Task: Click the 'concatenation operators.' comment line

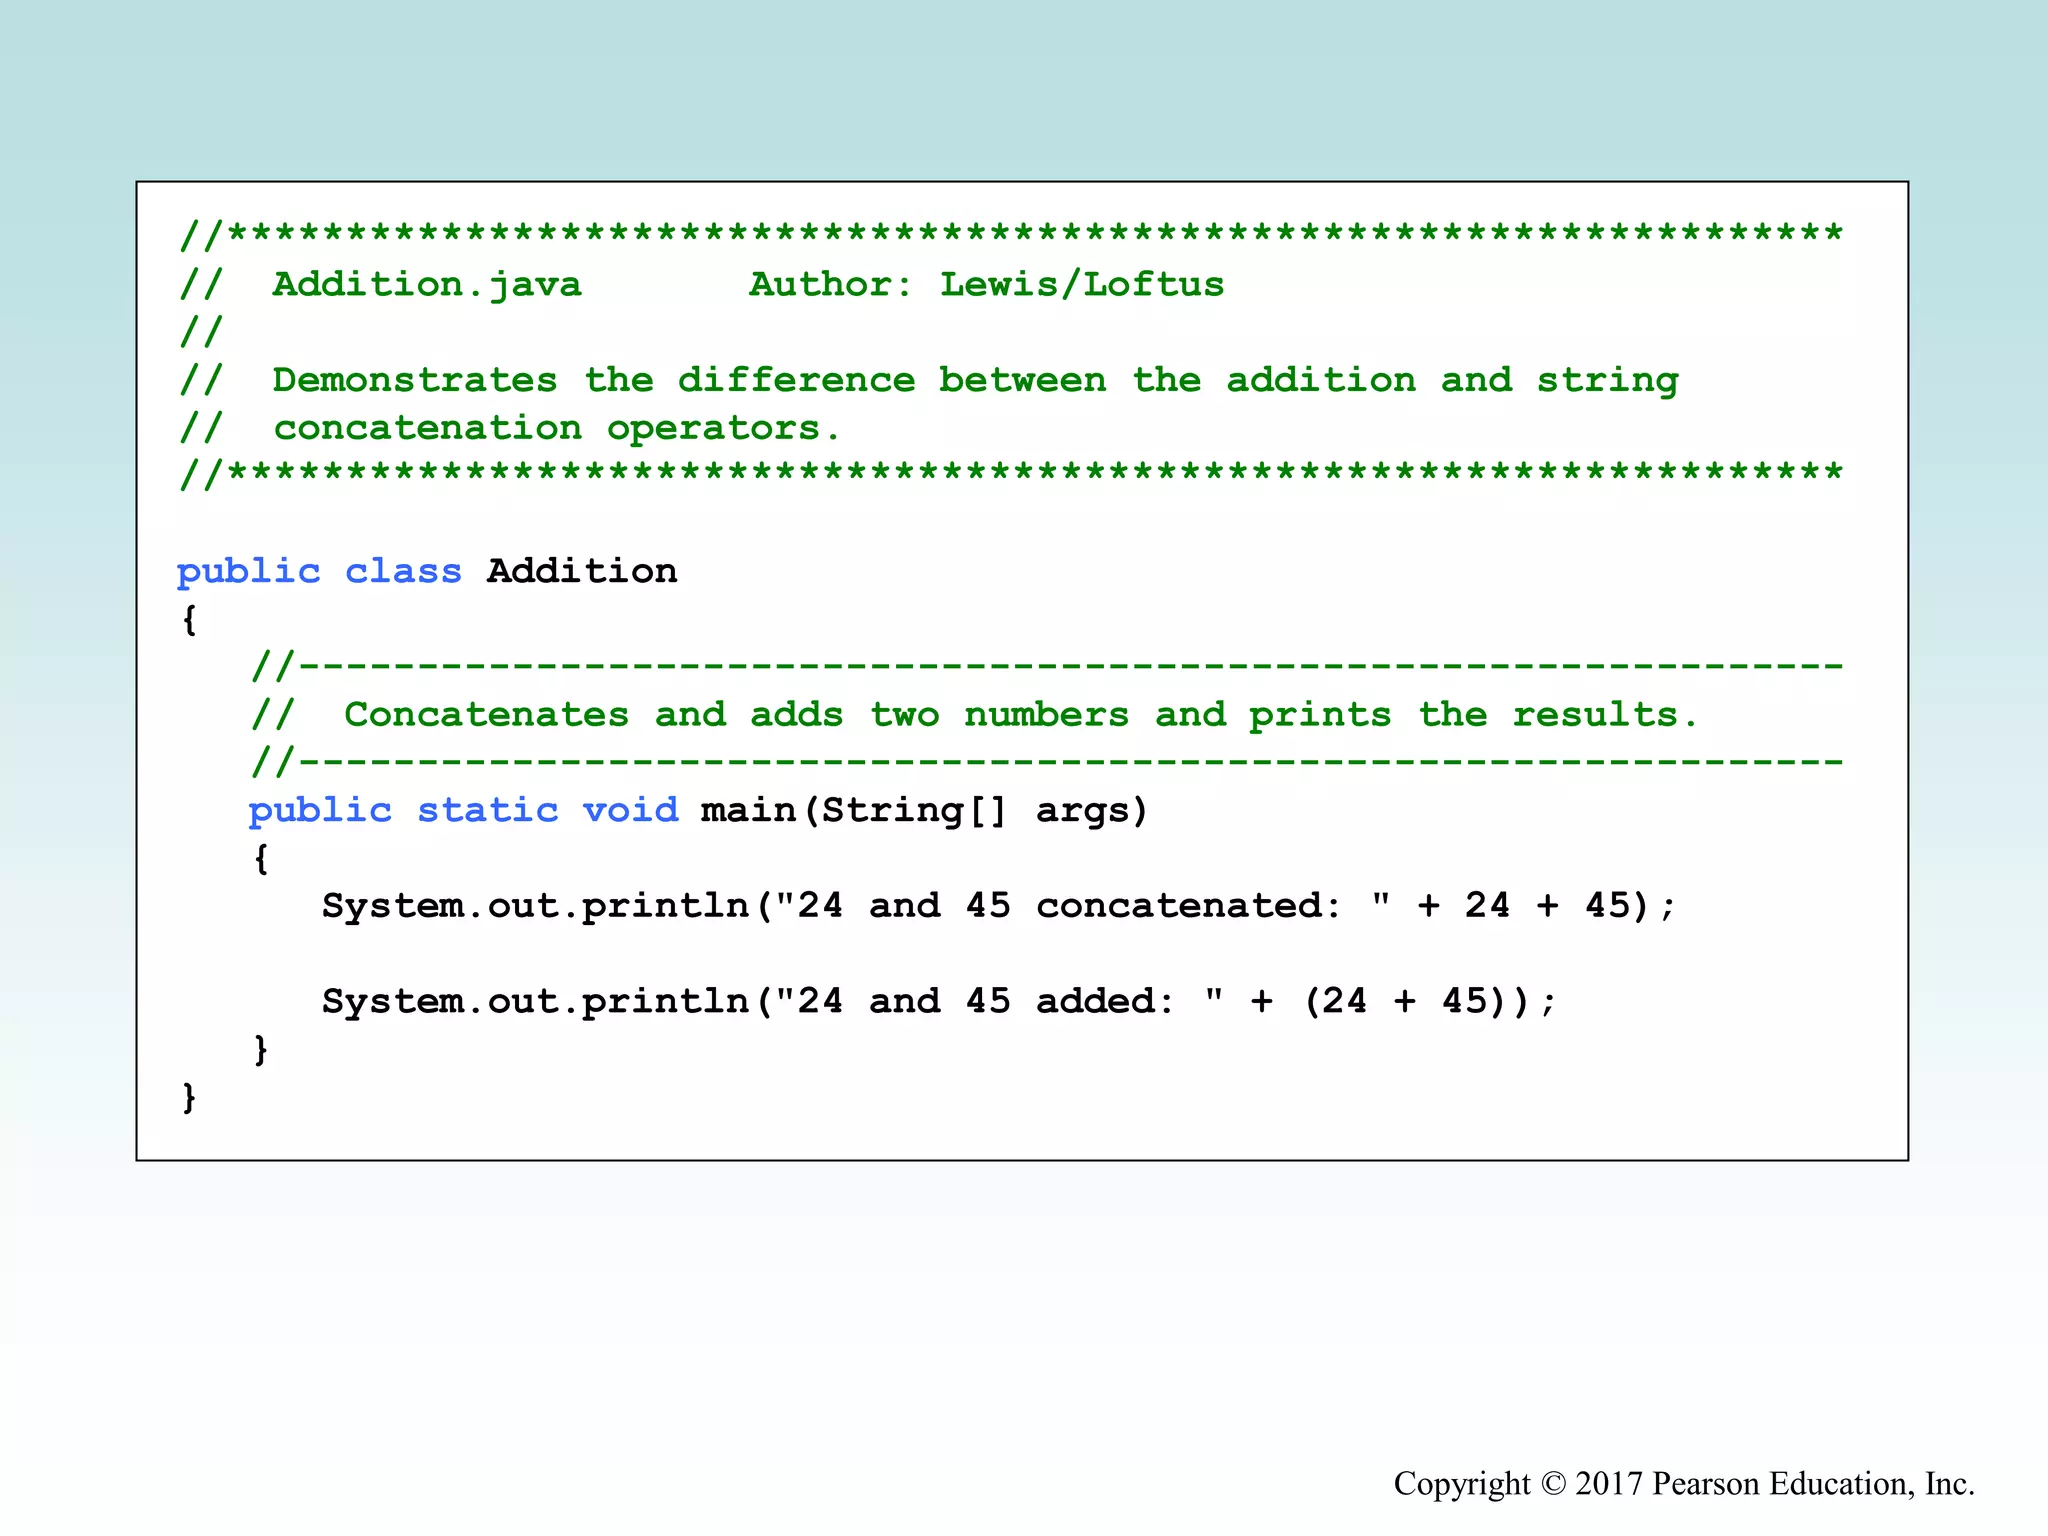Action: 510,429
